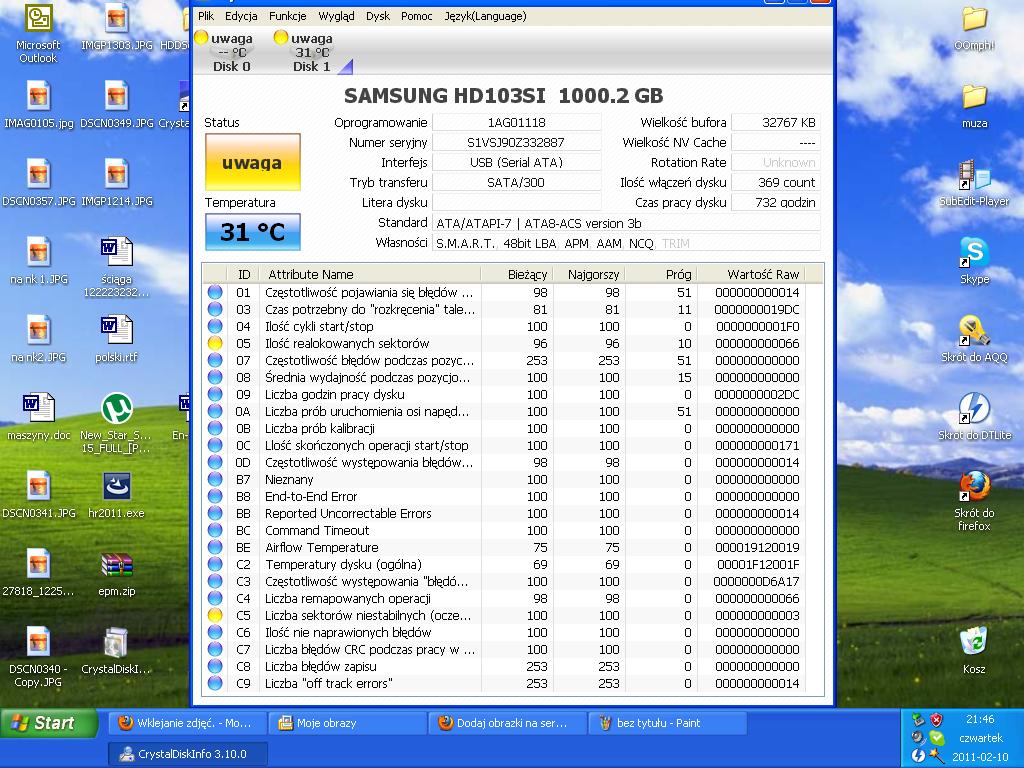Click the 369 count power-on field
Image resolution: width=1024 pixels, height=768 pixels.
[x=775, y=182]
